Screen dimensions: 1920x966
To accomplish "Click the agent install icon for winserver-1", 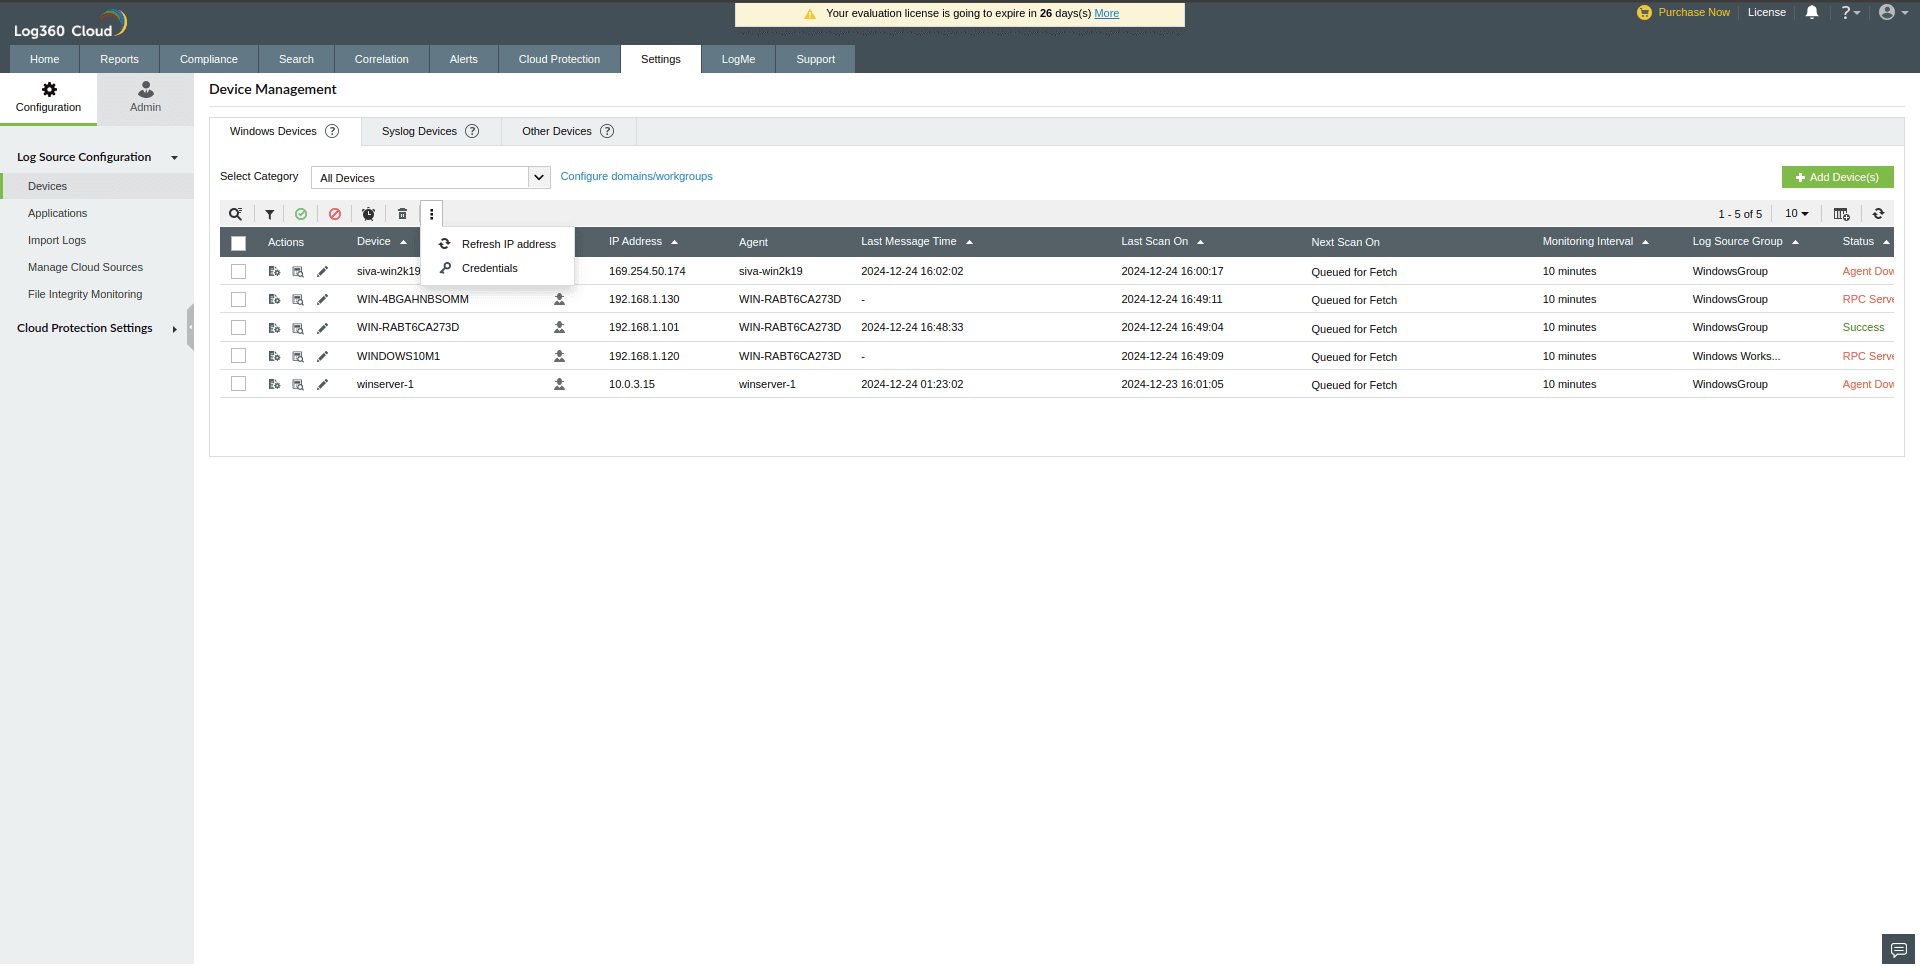I will (559, 383).
